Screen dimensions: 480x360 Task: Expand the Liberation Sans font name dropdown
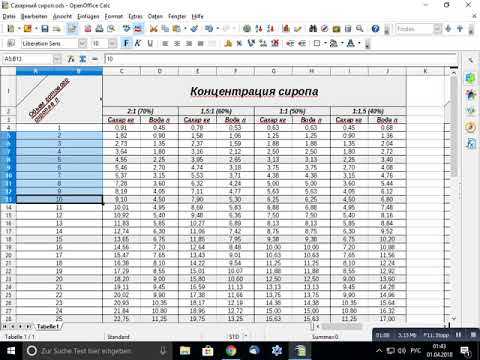pyautogui.click(x=82, y=43)
